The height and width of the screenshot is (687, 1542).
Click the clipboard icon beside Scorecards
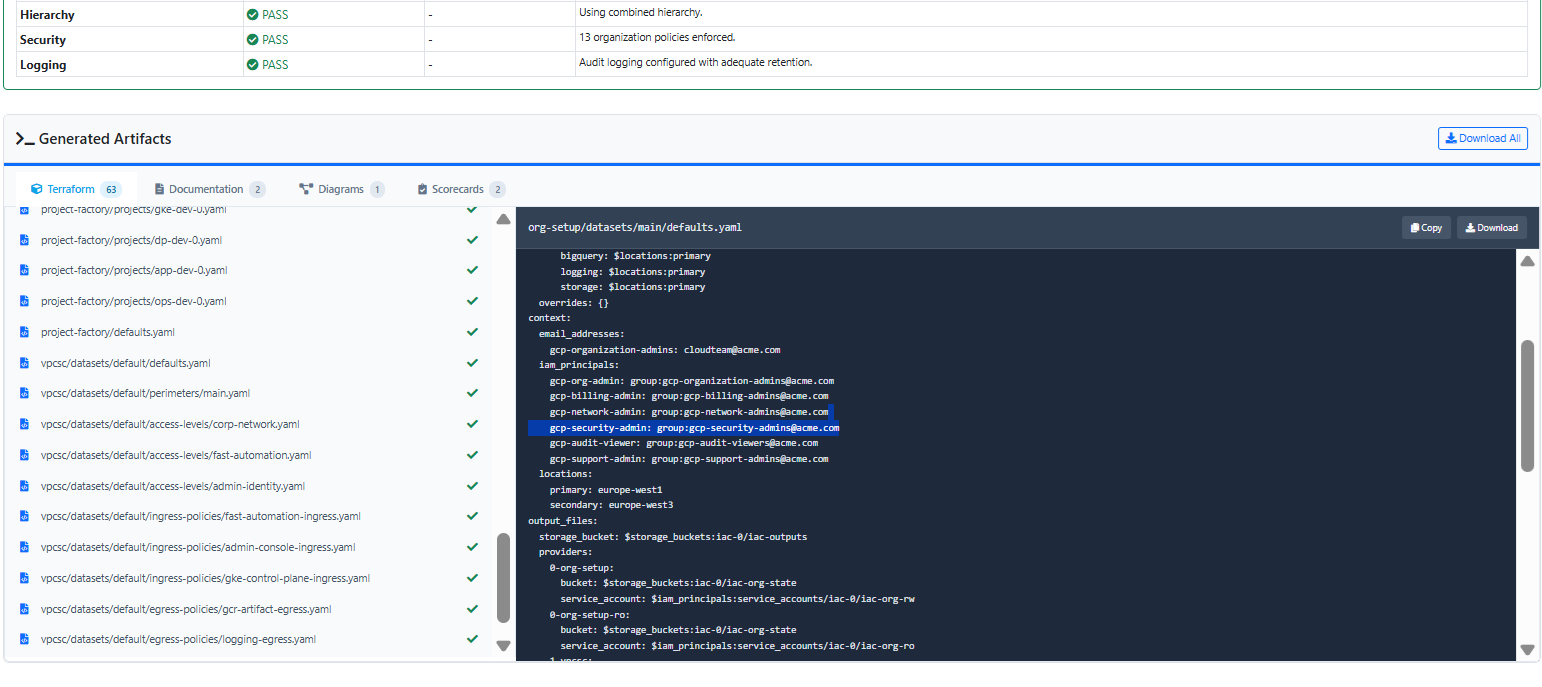(421, 188)
